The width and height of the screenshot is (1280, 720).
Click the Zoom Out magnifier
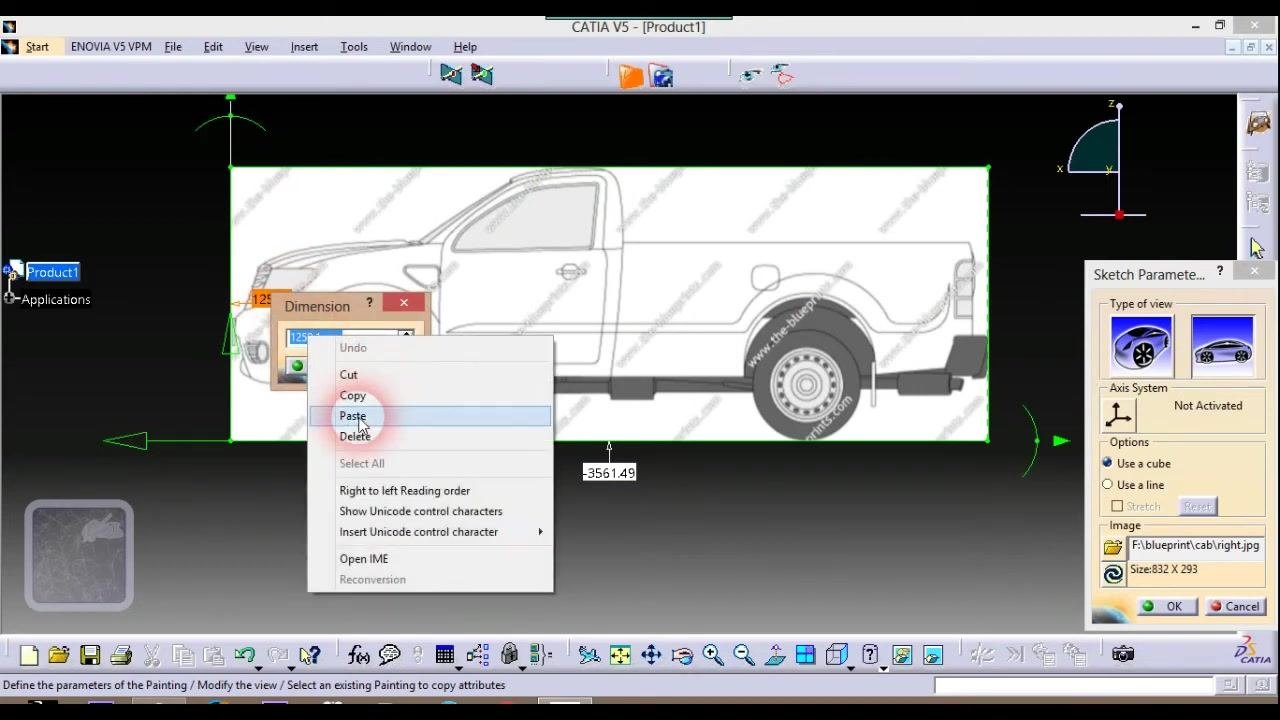(x=744, y=655)
